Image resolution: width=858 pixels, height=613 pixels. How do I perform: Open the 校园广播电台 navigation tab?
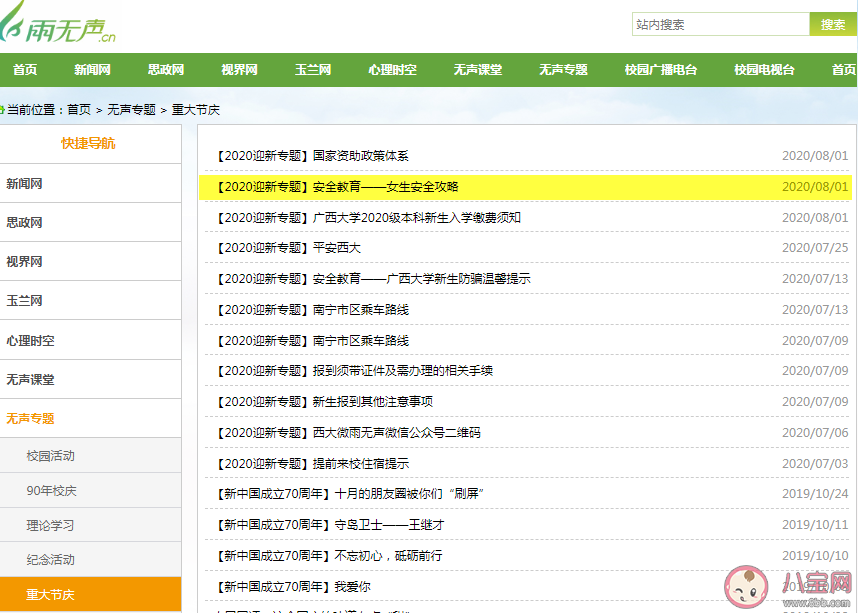[660, 70]
